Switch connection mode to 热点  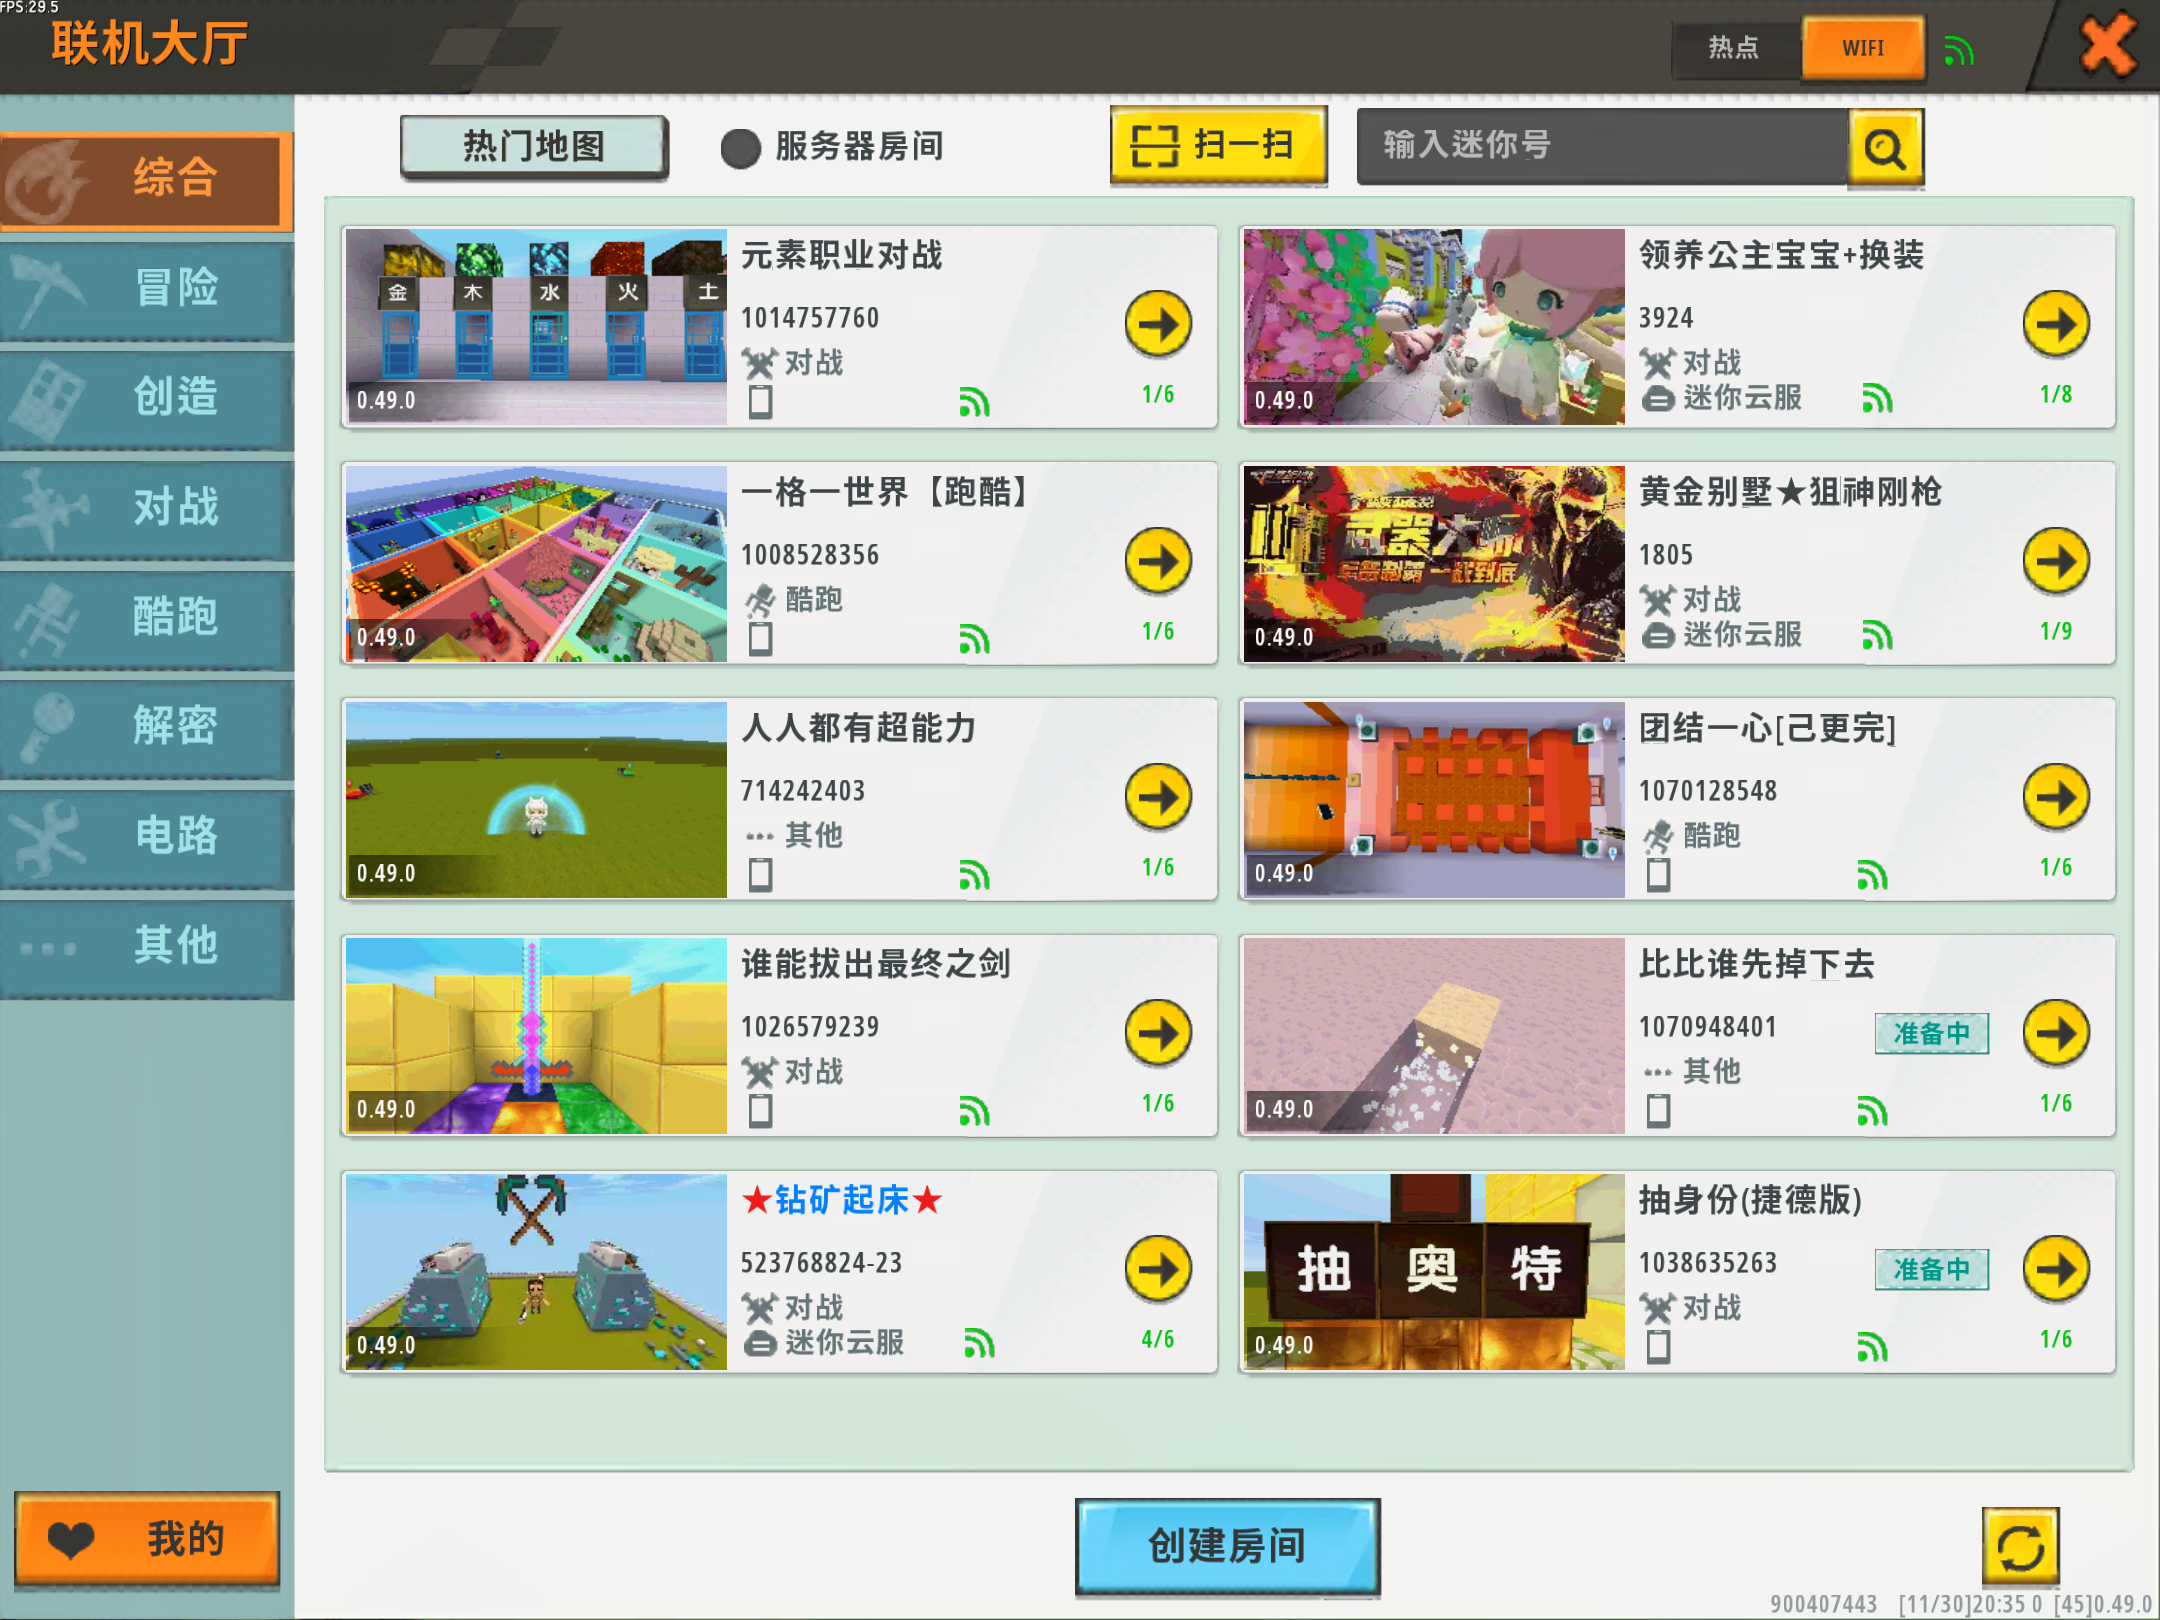(1733, 48)
